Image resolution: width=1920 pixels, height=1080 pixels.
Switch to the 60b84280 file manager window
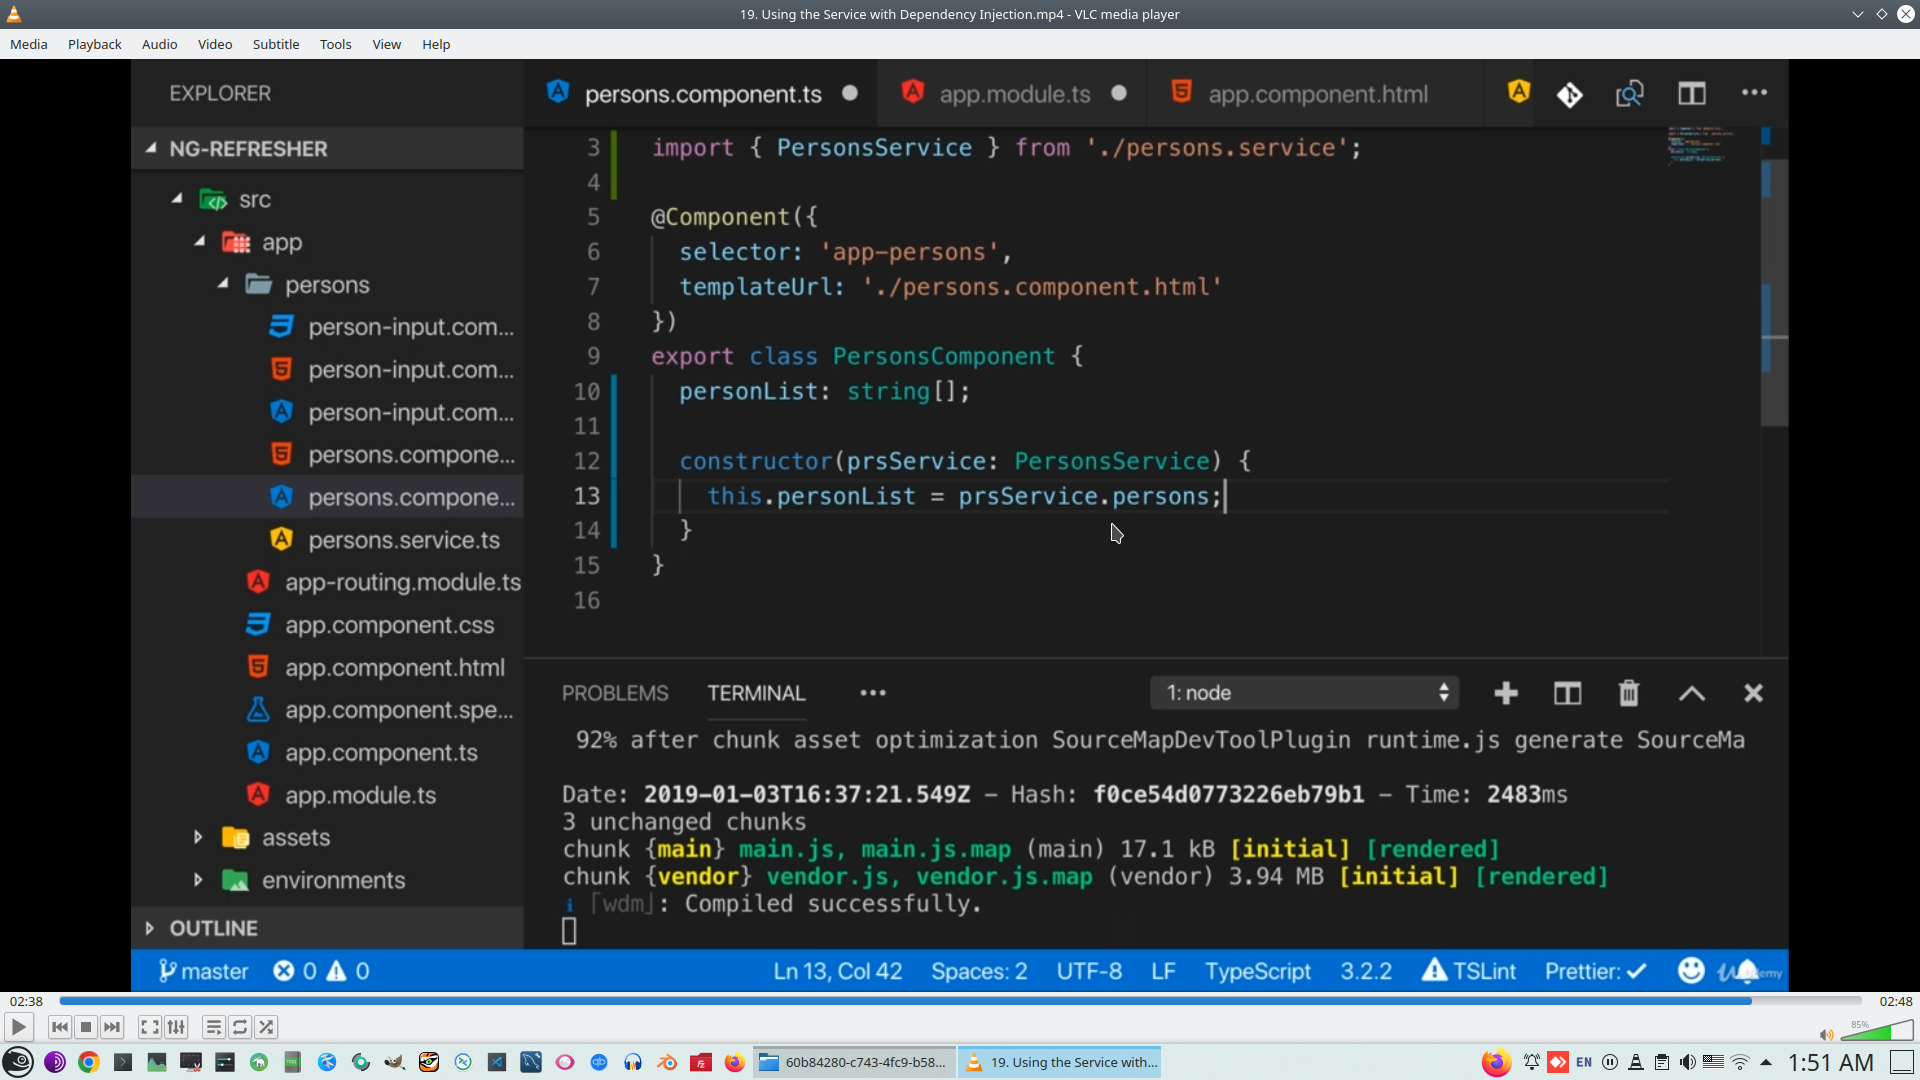854,1062
